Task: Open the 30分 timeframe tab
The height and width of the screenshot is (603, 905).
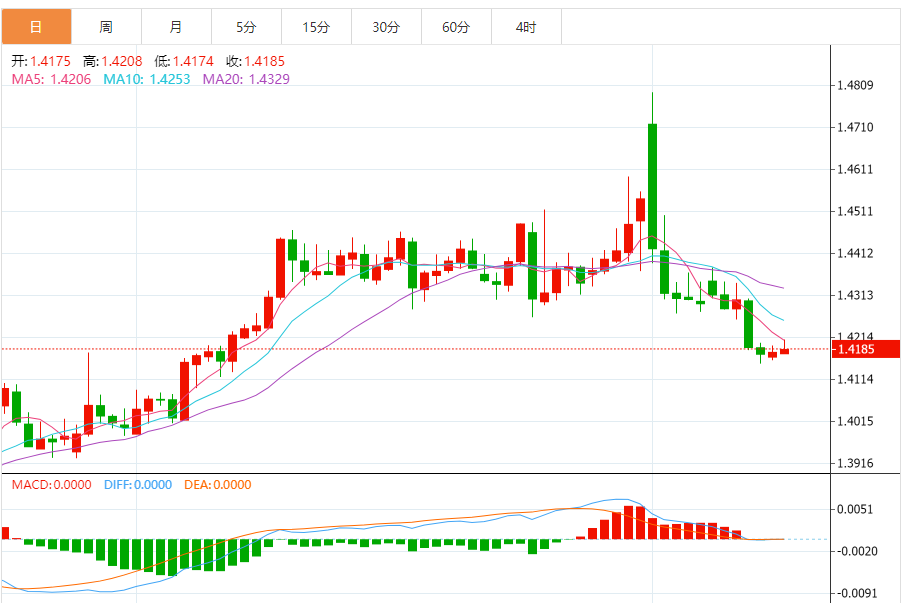Action: point(386,27)
